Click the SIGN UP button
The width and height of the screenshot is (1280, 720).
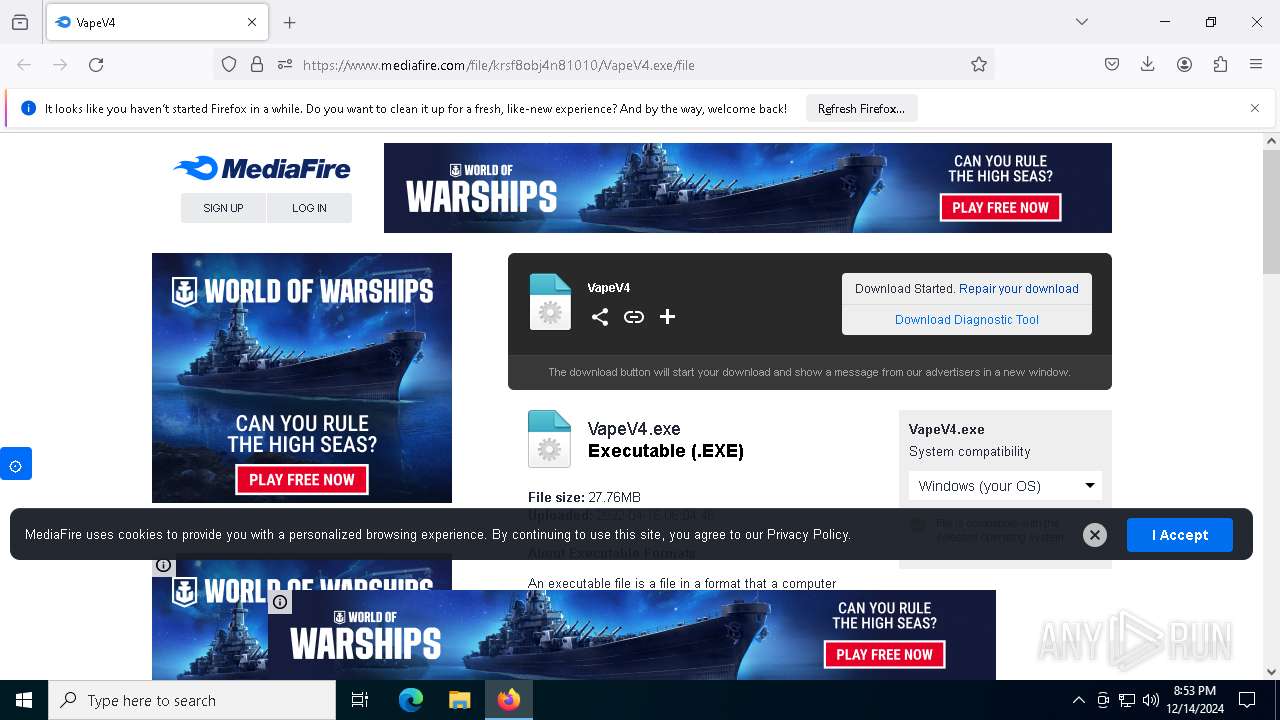[x=223, y=208]
